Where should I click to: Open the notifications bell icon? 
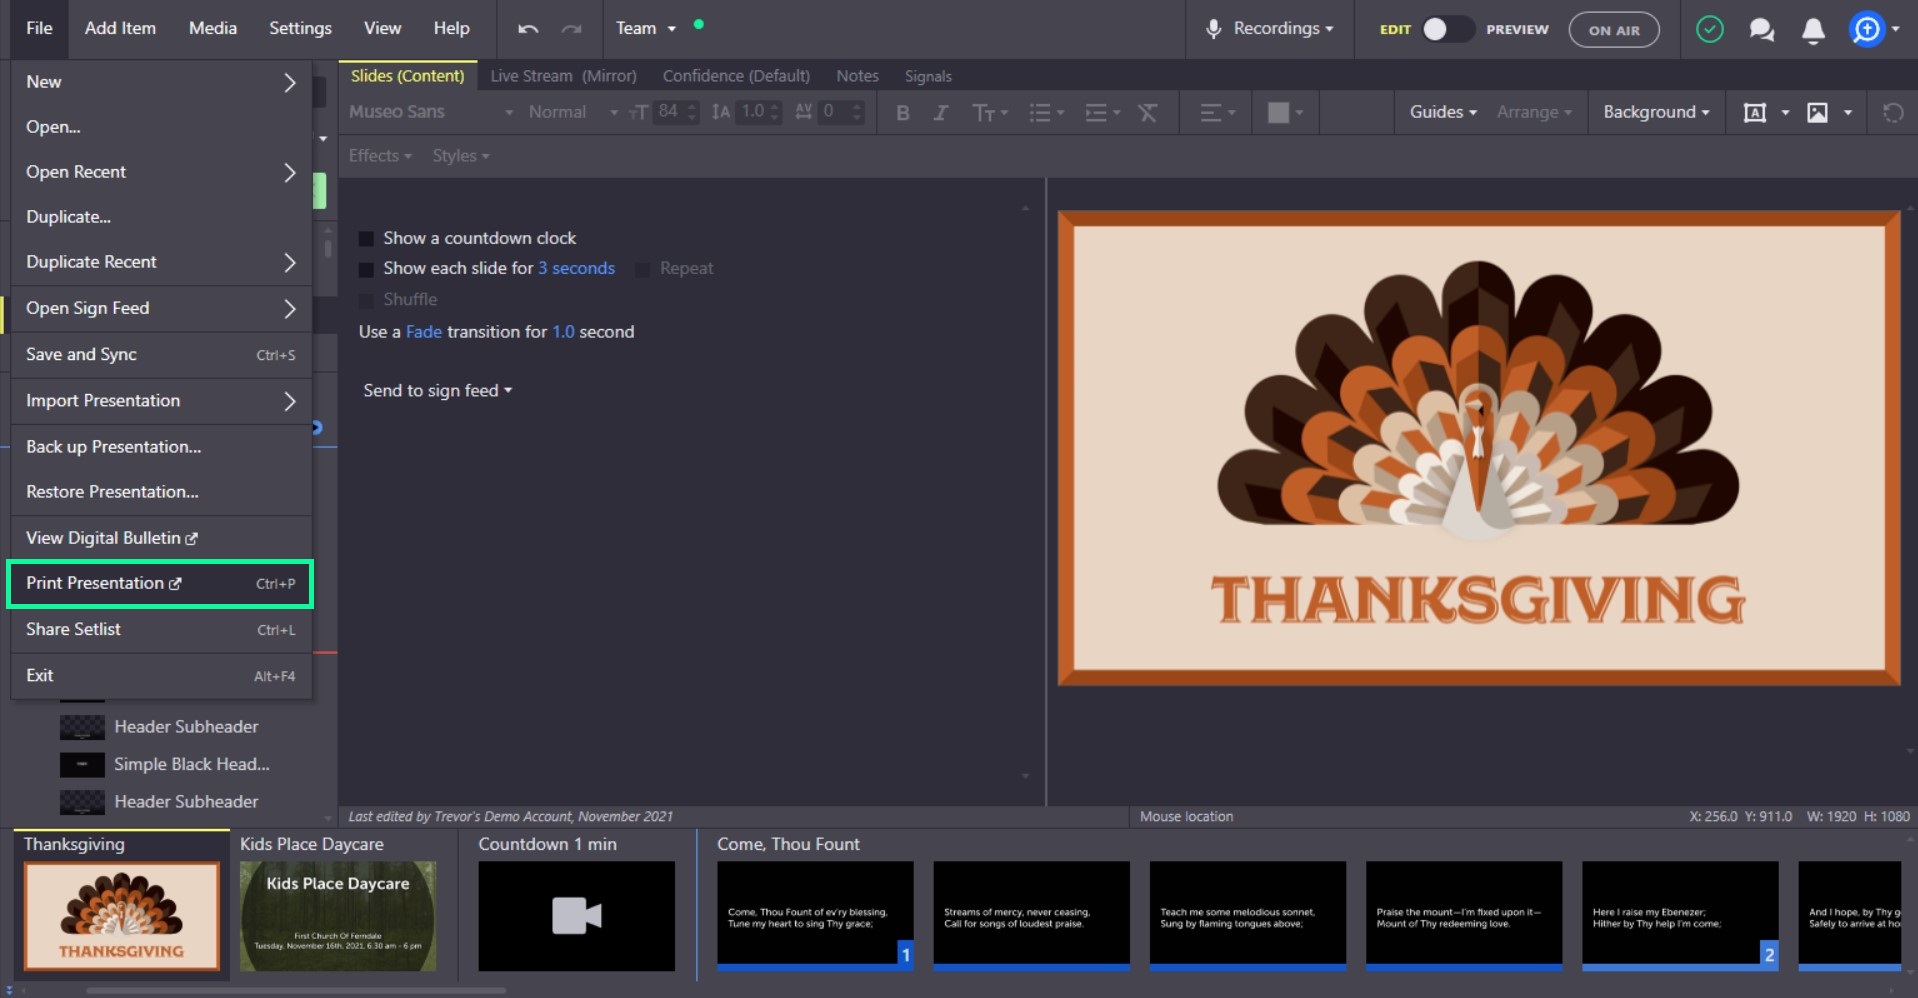coord(1813,30)
